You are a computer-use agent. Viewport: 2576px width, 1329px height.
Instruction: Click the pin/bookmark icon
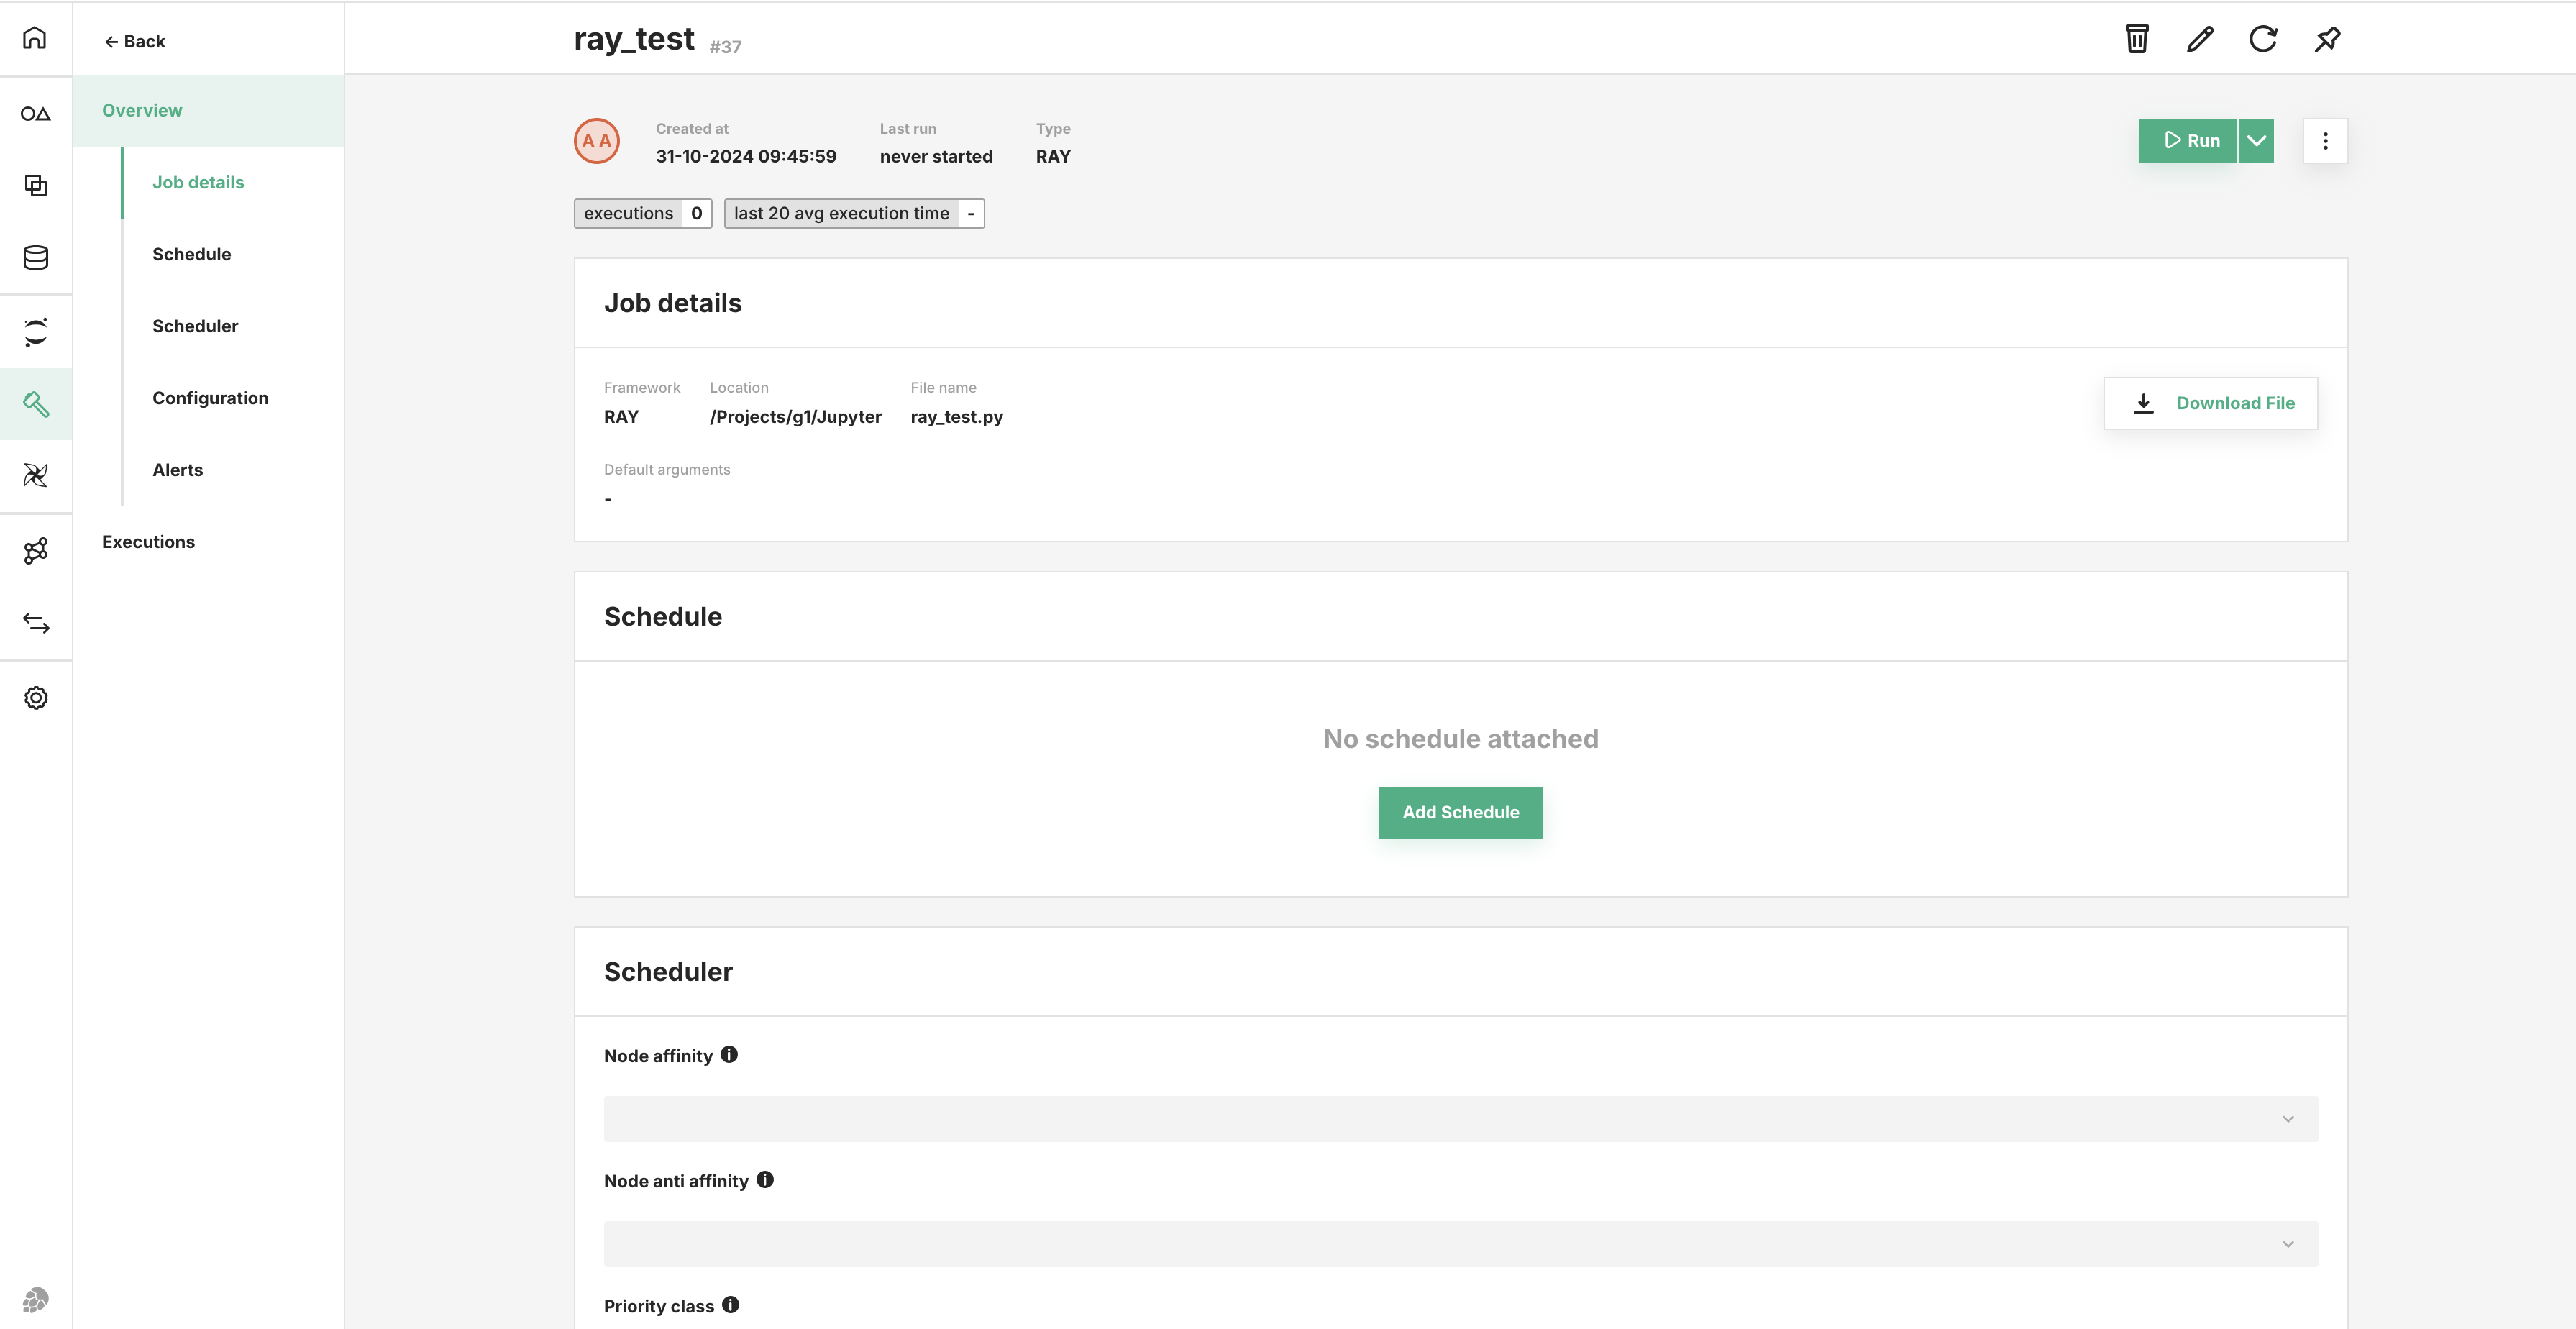pos(2327,37)
